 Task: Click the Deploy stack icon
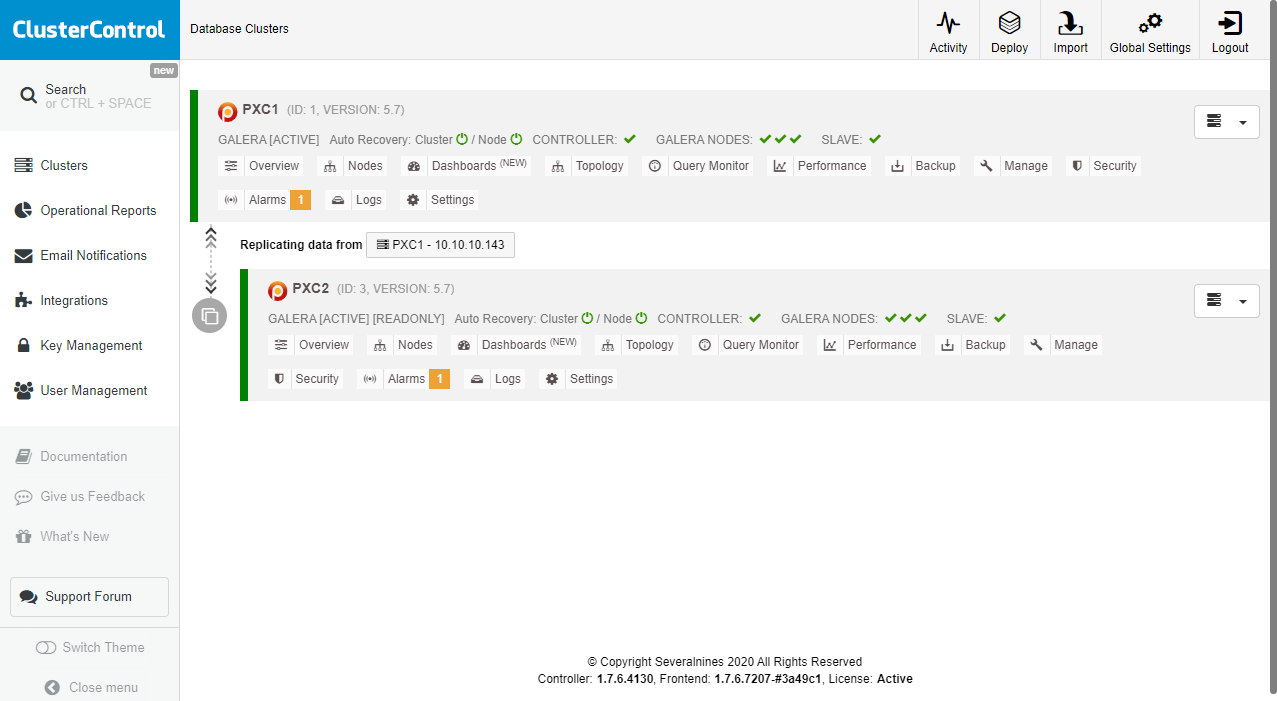[1010, 23]
